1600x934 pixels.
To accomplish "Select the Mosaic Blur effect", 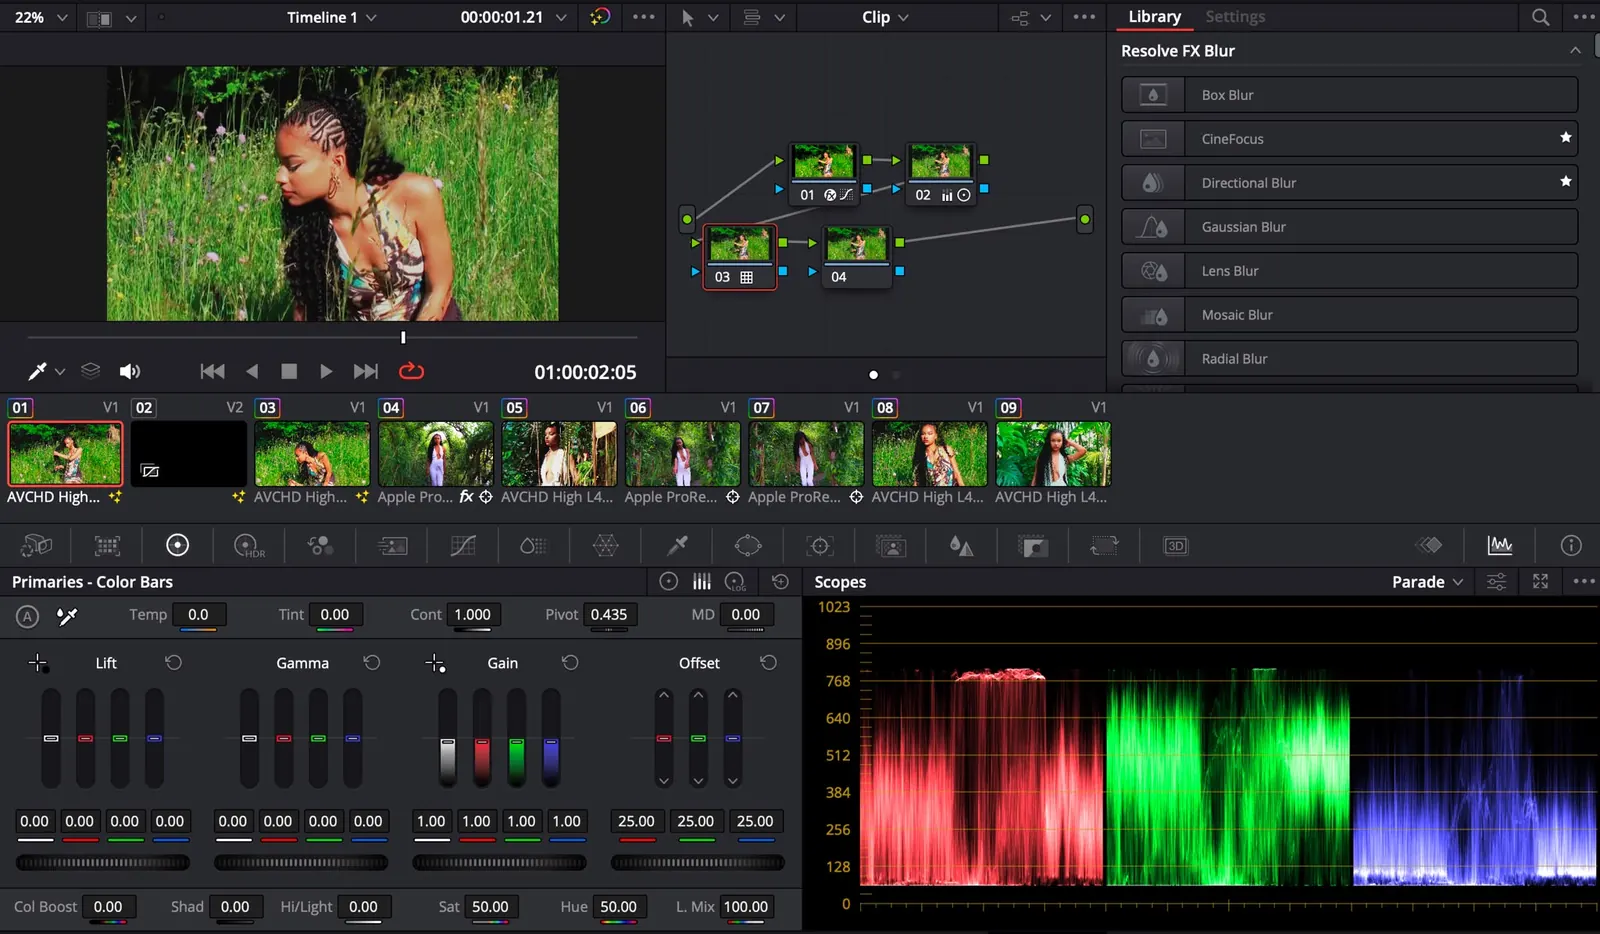I will 1350,315.
